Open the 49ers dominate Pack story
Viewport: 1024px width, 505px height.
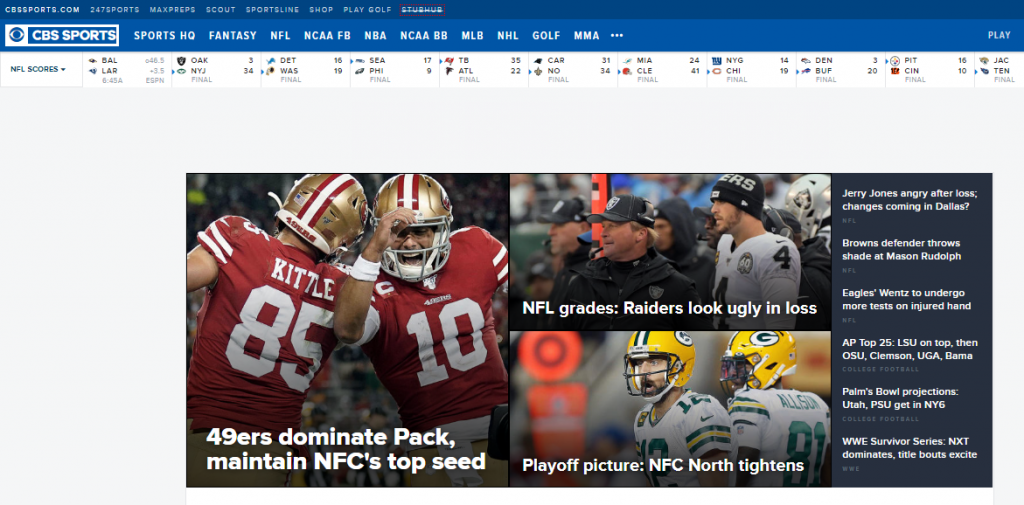point(346,449)
